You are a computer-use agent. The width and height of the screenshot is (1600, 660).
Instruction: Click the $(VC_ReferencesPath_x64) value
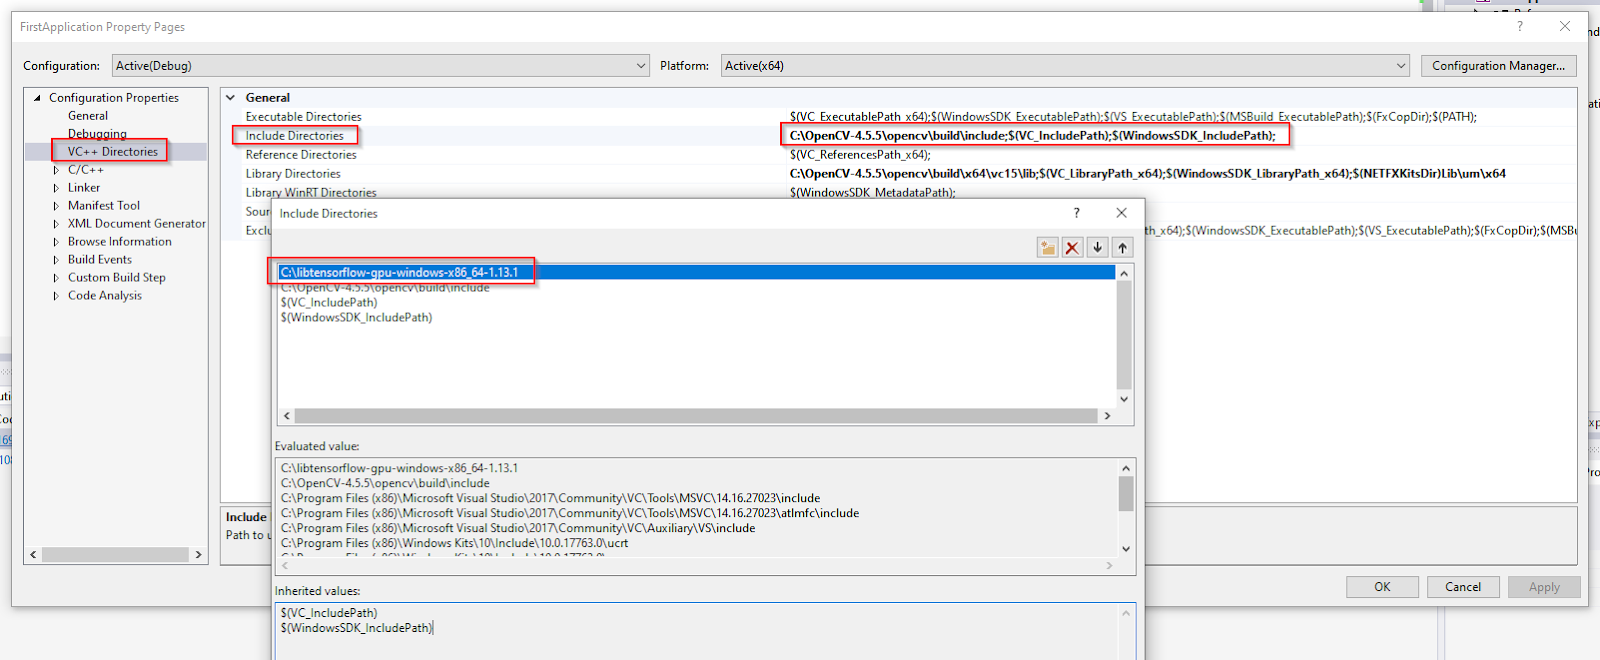860,155
